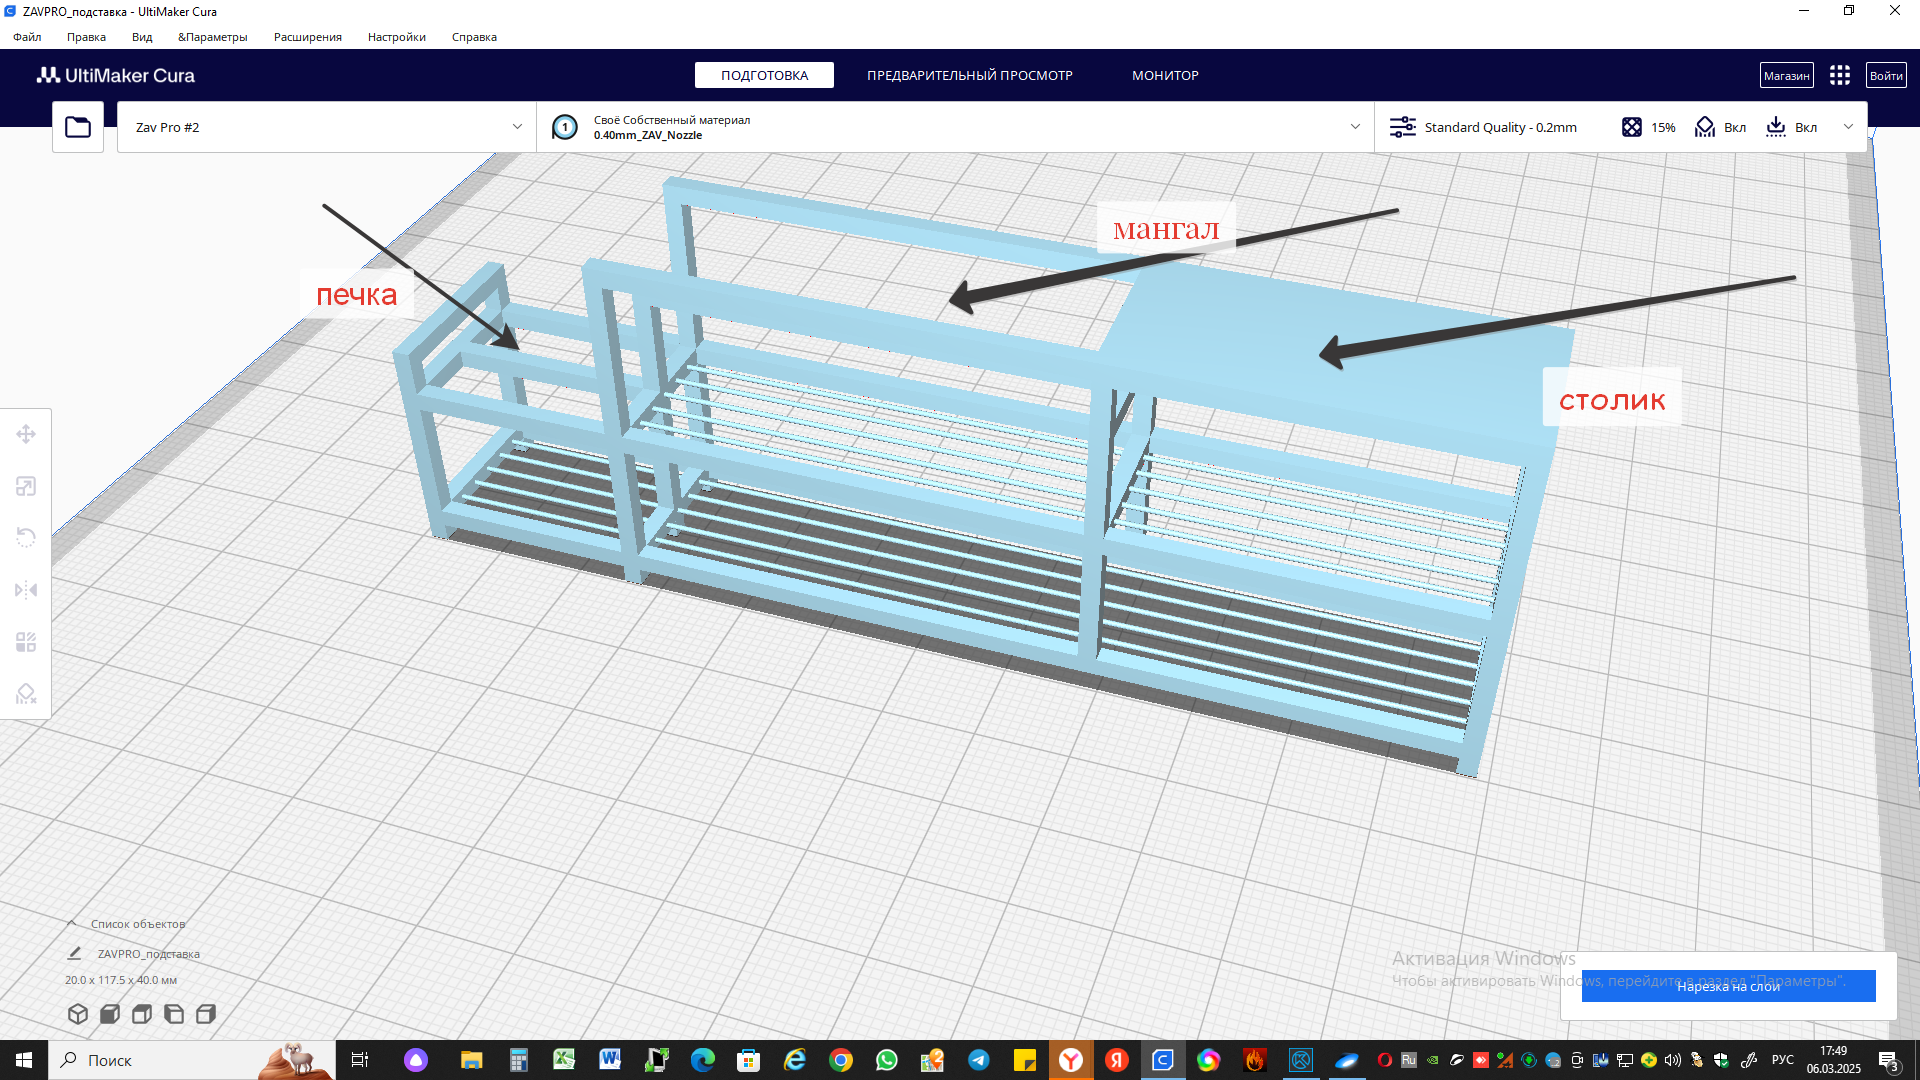This screenshot has height=1080, width=1920.
Task: Expand the Zav Pro #2 printer dropdown
Action: click(x=517, y=127)
